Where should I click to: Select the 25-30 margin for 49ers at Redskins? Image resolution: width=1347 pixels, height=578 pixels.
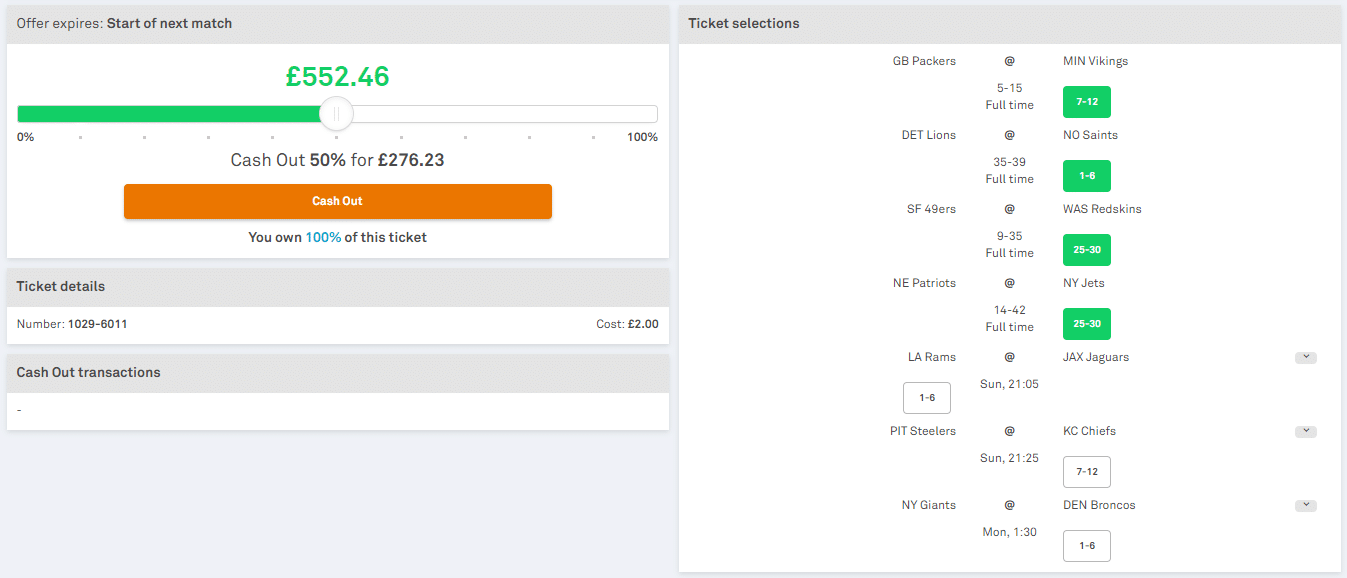coord(1087,250)
